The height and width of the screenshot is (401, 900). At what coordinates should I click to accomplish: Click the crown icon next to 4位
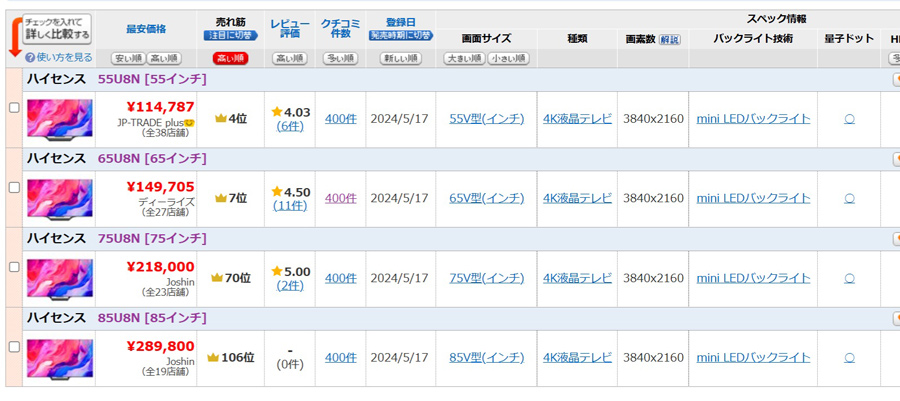pyautogui.click(x=220, y=119)
